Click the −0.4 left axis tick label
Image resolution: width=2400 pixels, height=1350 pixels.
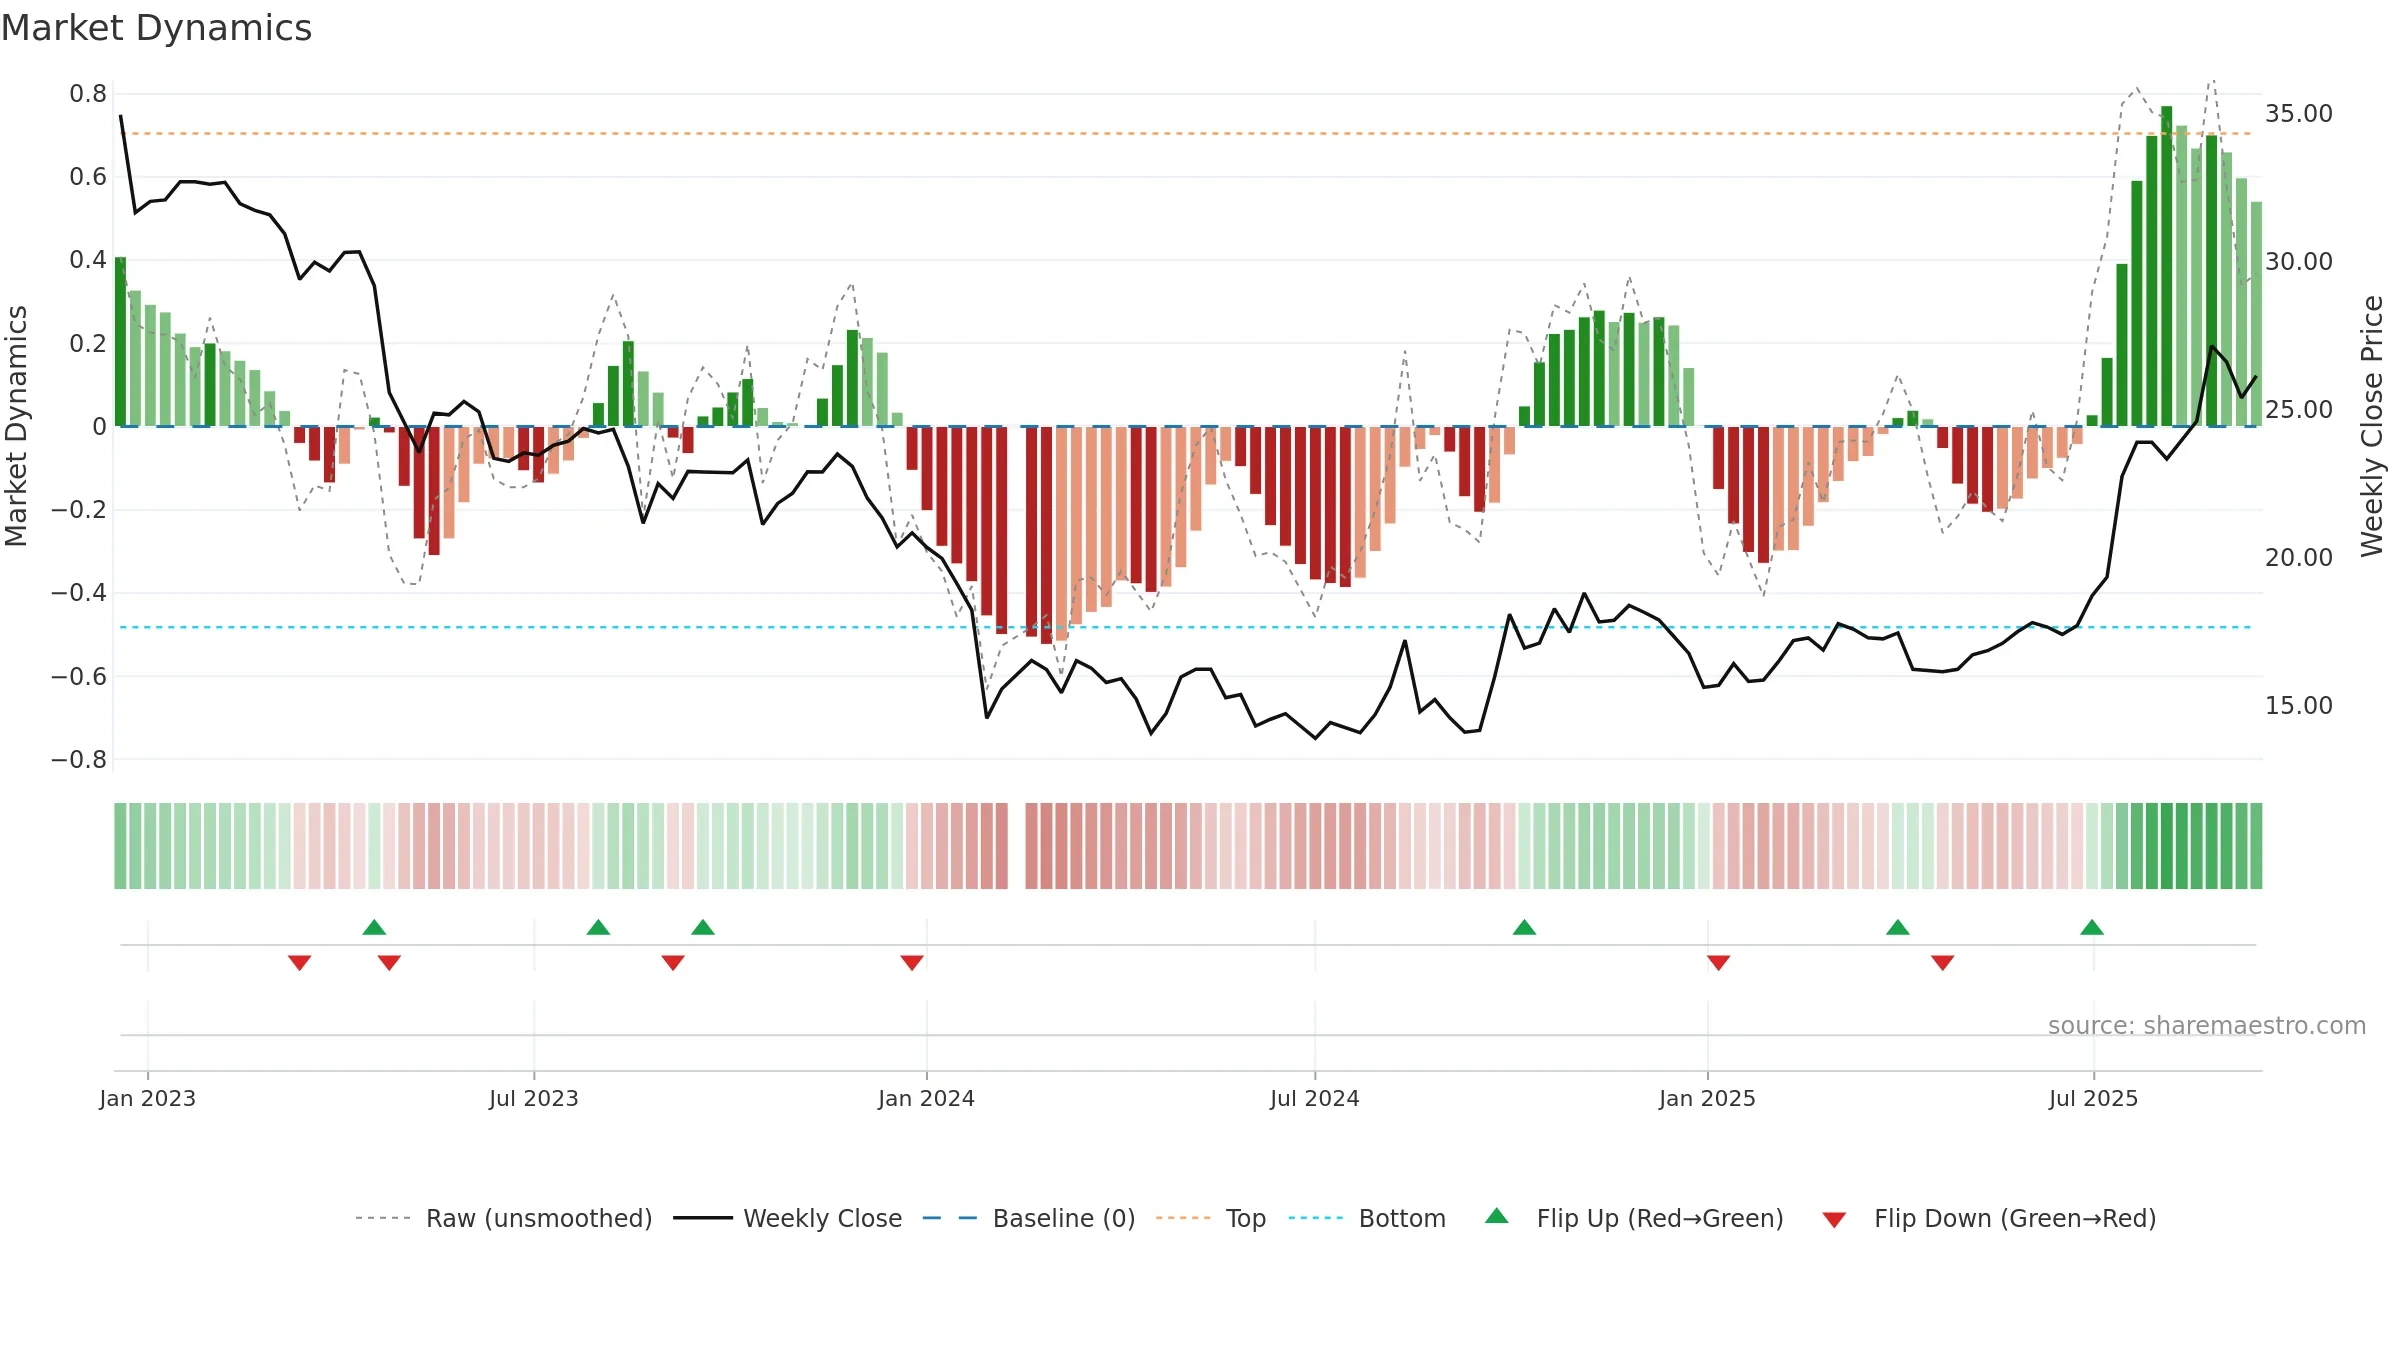79,593
